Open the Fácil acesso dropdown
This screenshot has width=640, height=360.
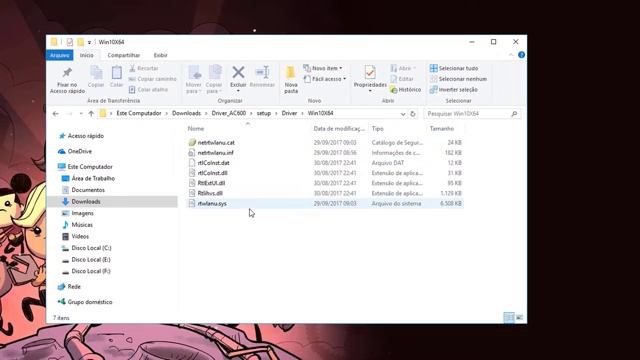click(325, 79)
